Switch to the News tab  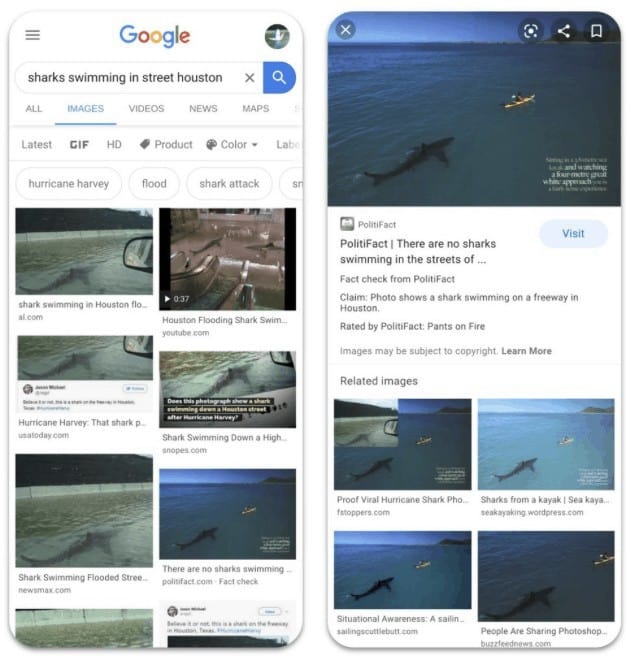(x=203, y=109)
